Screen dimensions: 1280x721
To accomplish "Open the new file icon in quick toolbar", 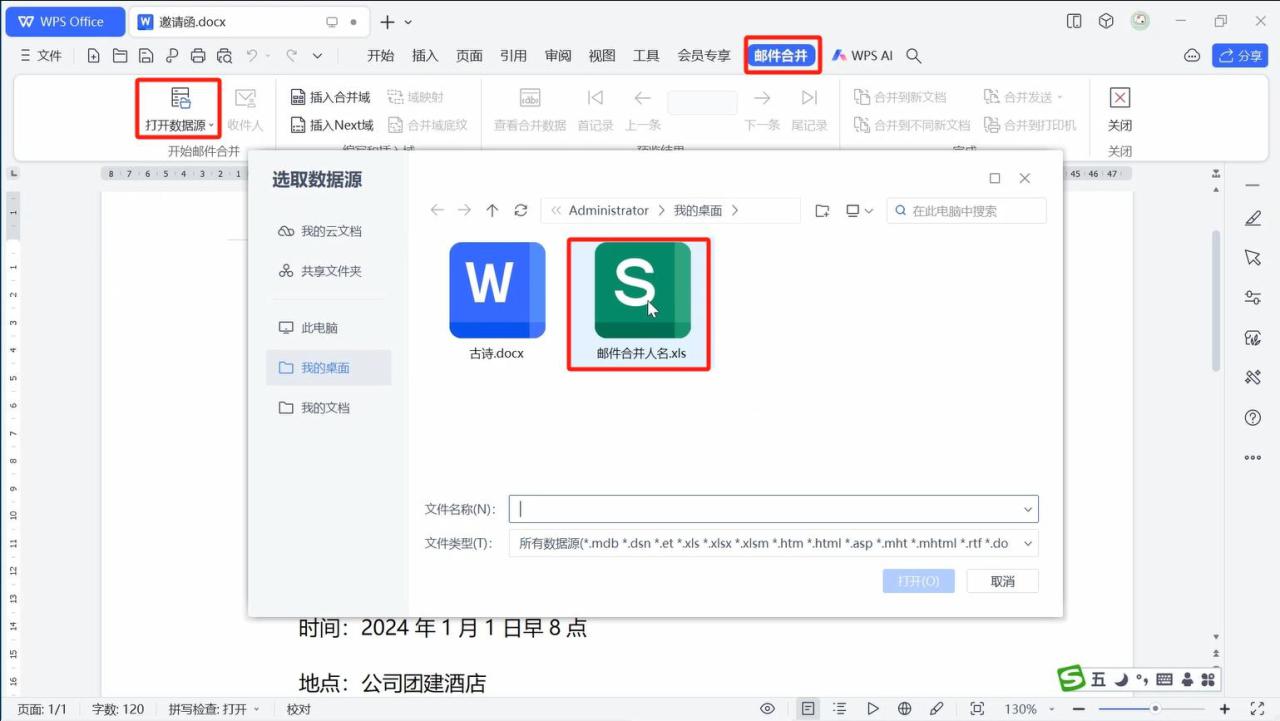I will point(93,56).
